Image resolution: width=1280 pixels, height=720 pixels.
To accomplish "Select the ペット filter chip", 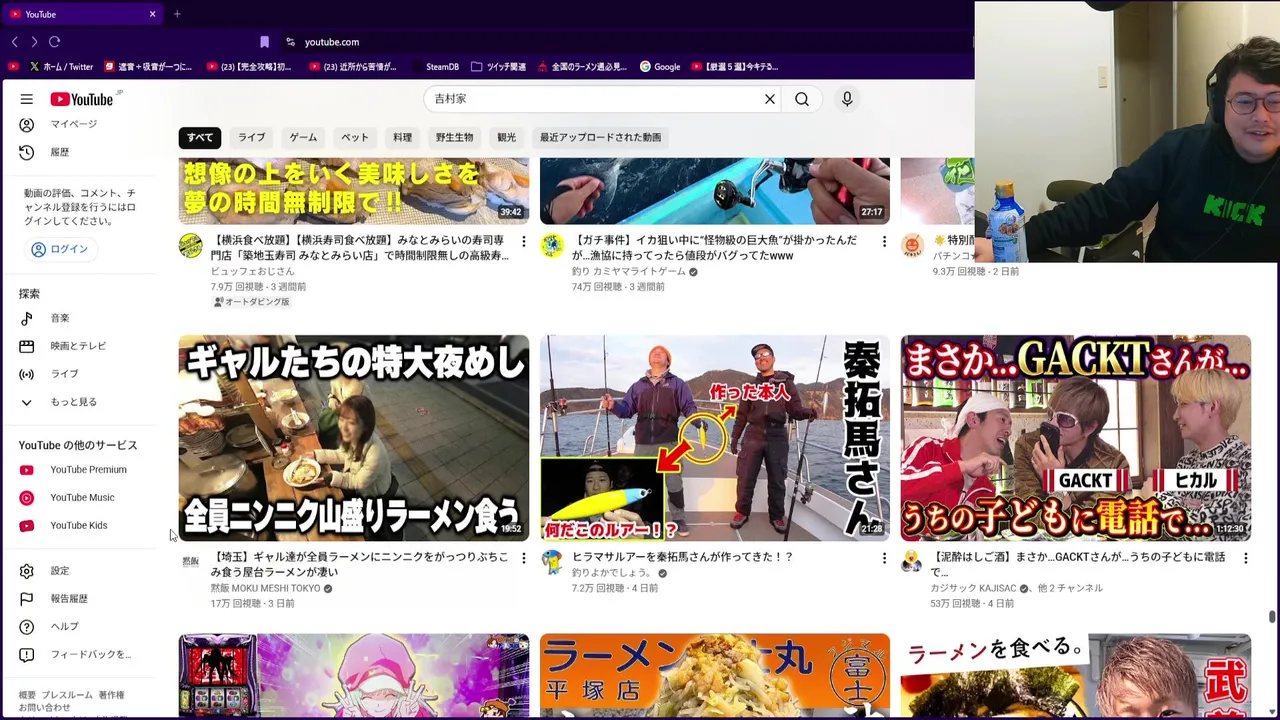I will [355, 137].
